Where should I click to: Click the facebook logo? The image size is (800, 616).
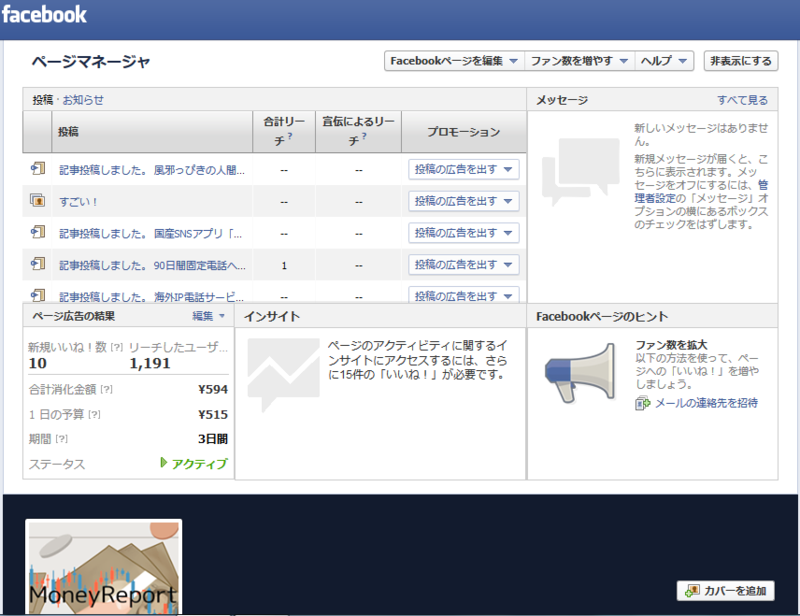click(44, 14)
